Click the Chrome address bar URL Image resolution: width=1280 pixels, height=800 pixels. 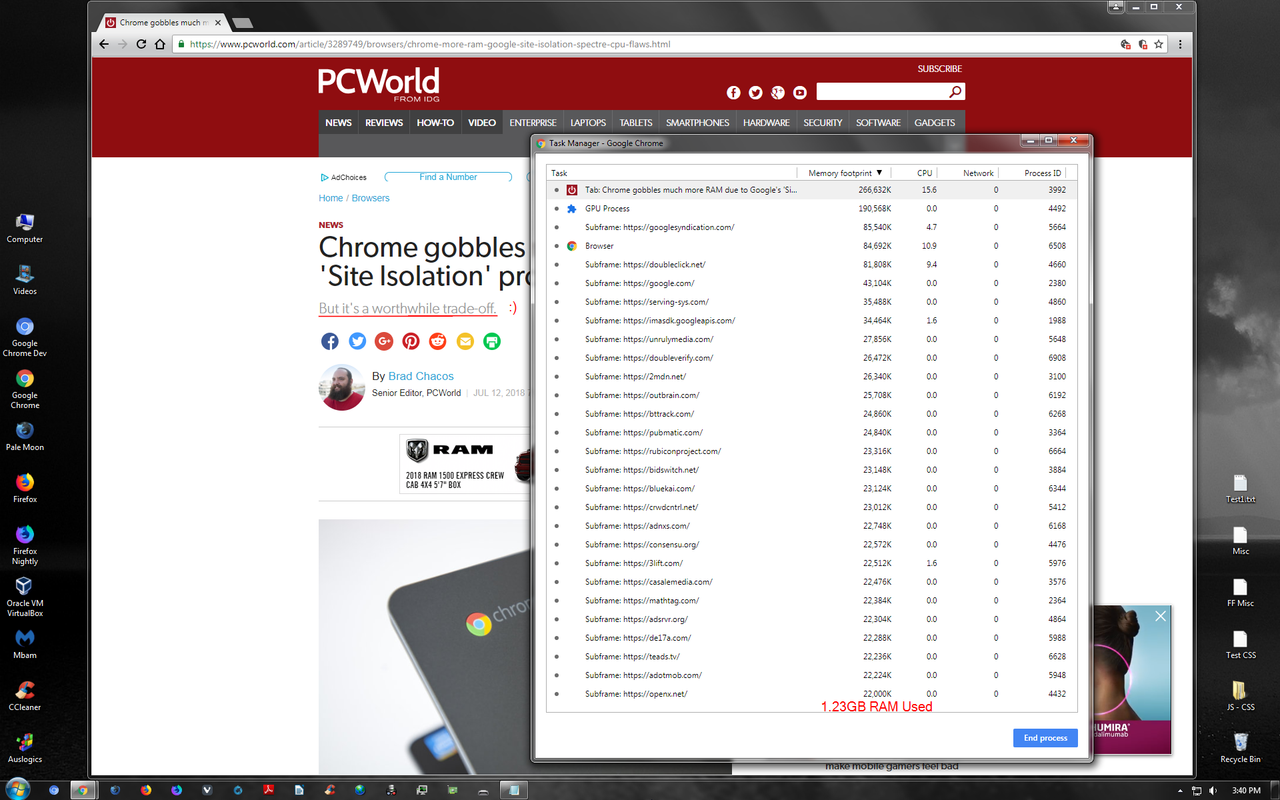pos(430,44)
